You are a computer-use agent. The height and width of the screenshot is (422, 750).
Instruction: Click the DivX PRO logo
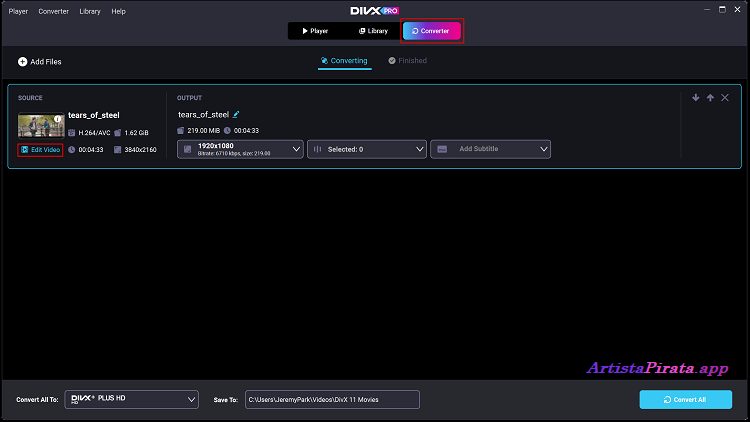(375, 11)
